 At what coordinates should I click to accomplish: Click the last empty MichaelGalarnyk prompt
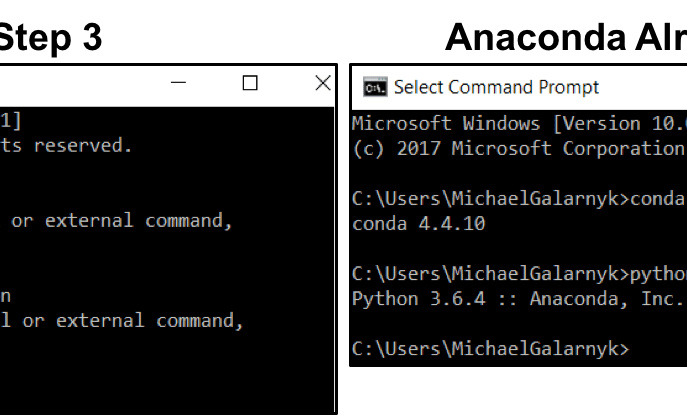491,349
